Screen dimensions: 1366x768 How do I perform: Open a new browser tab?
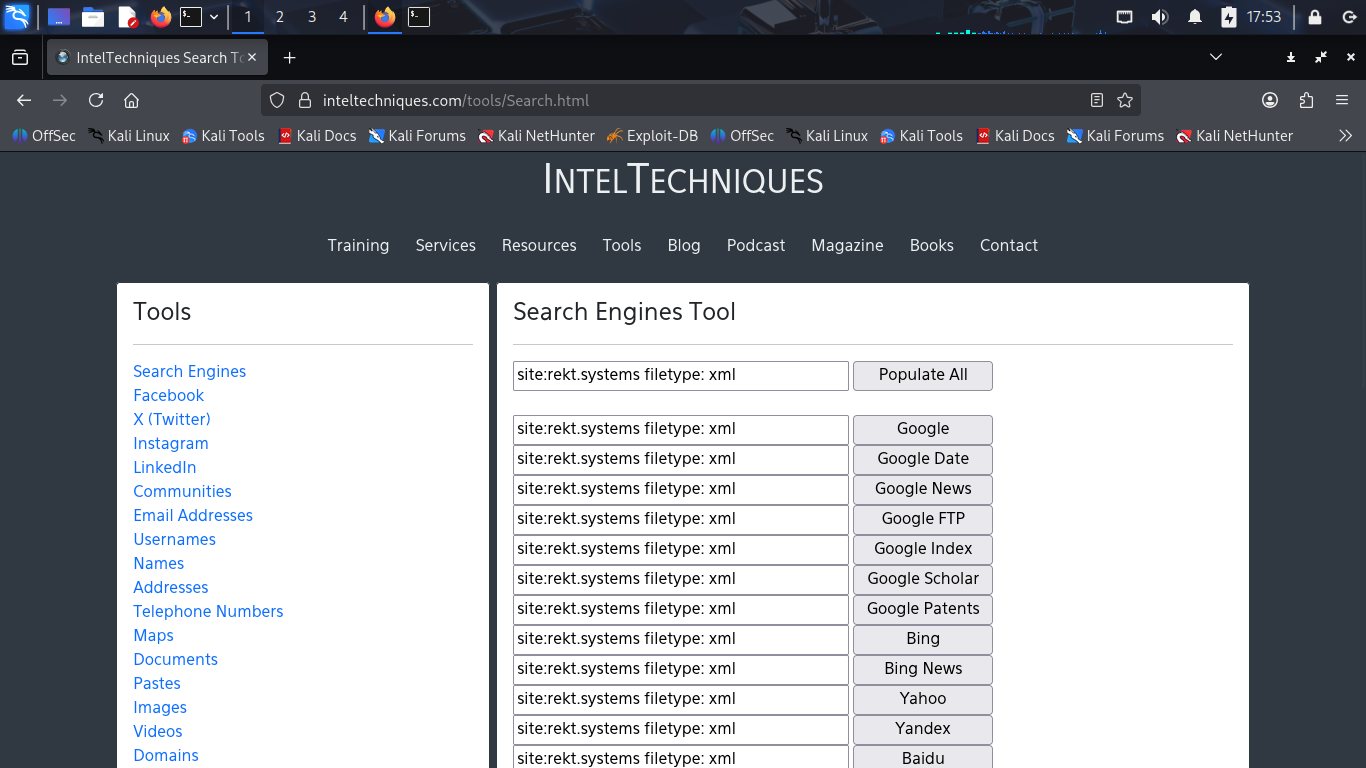tap(289, 58)
